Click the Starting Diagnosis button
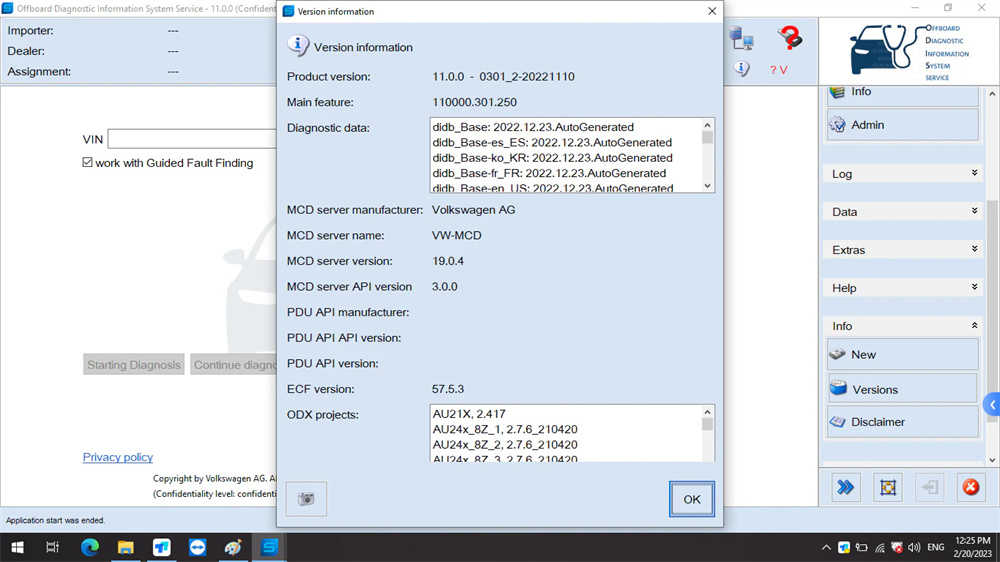 coord(133,364)
